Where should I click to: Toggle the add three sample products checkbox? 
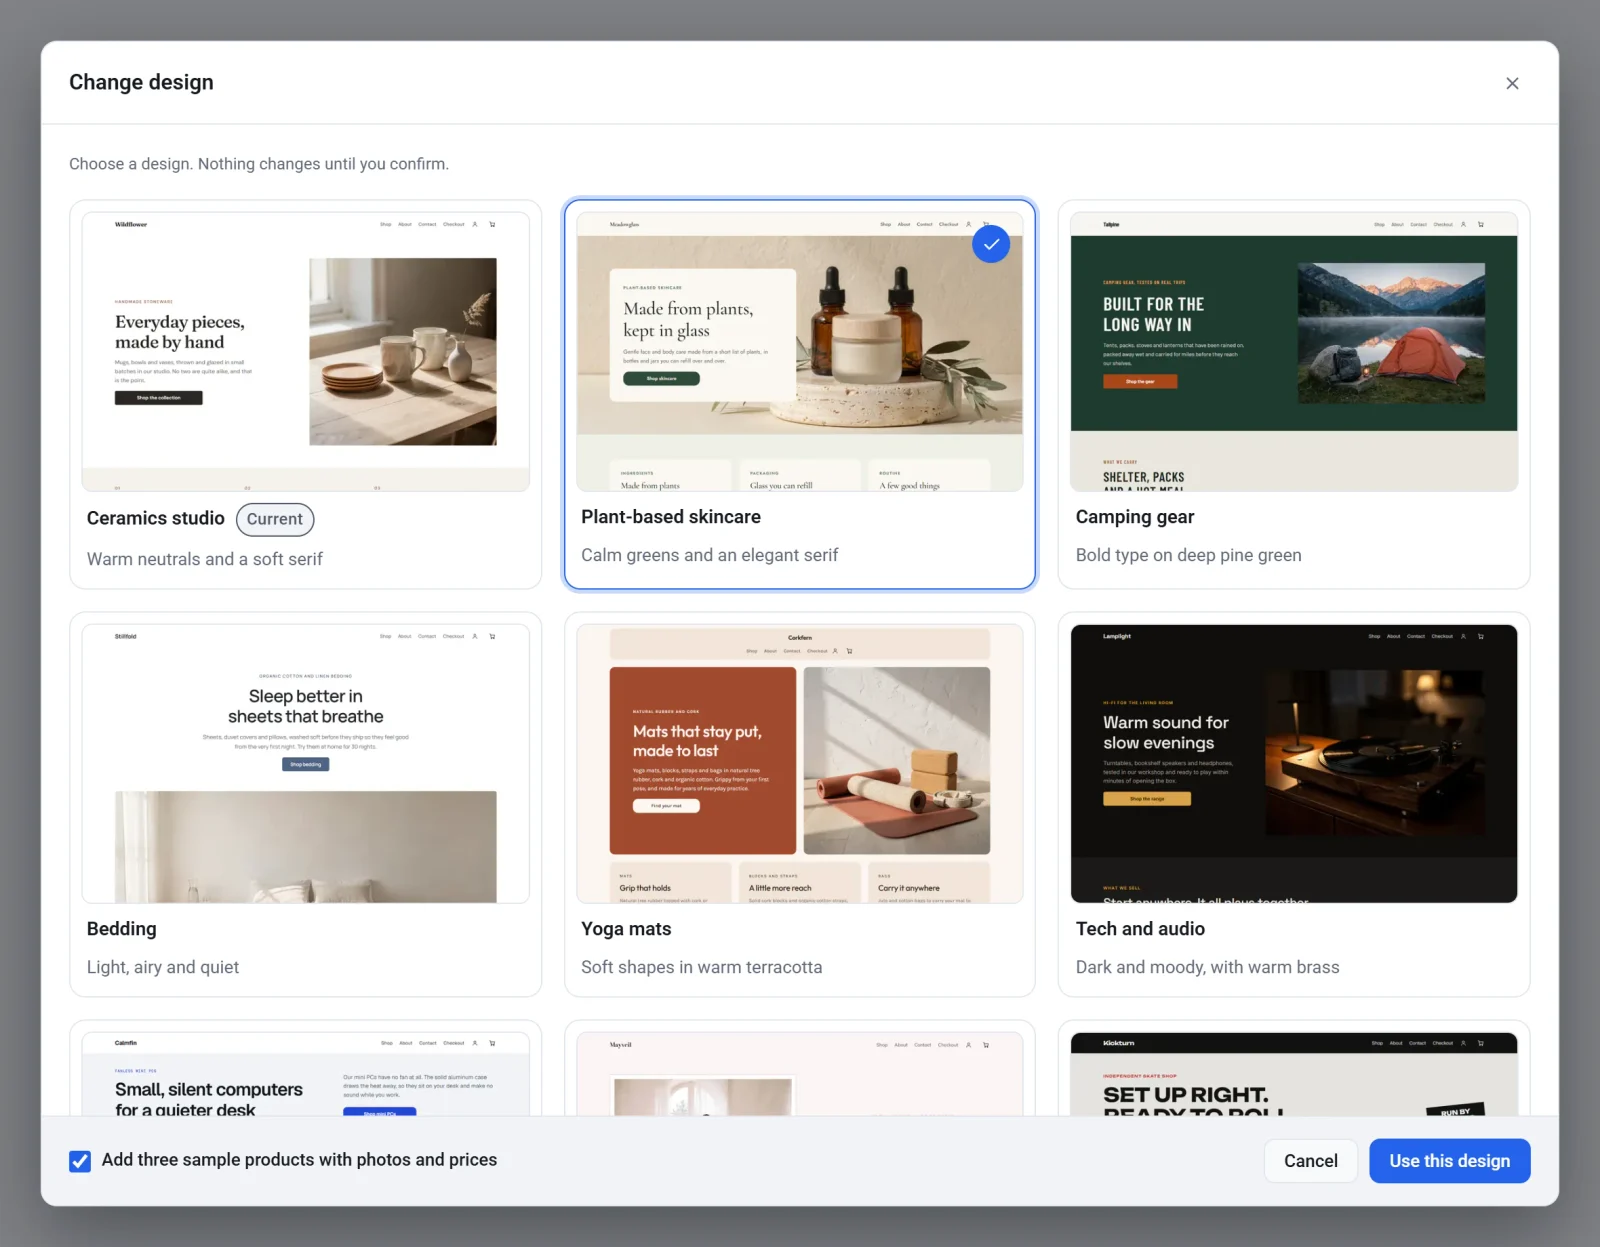(x=80, y=1161)
